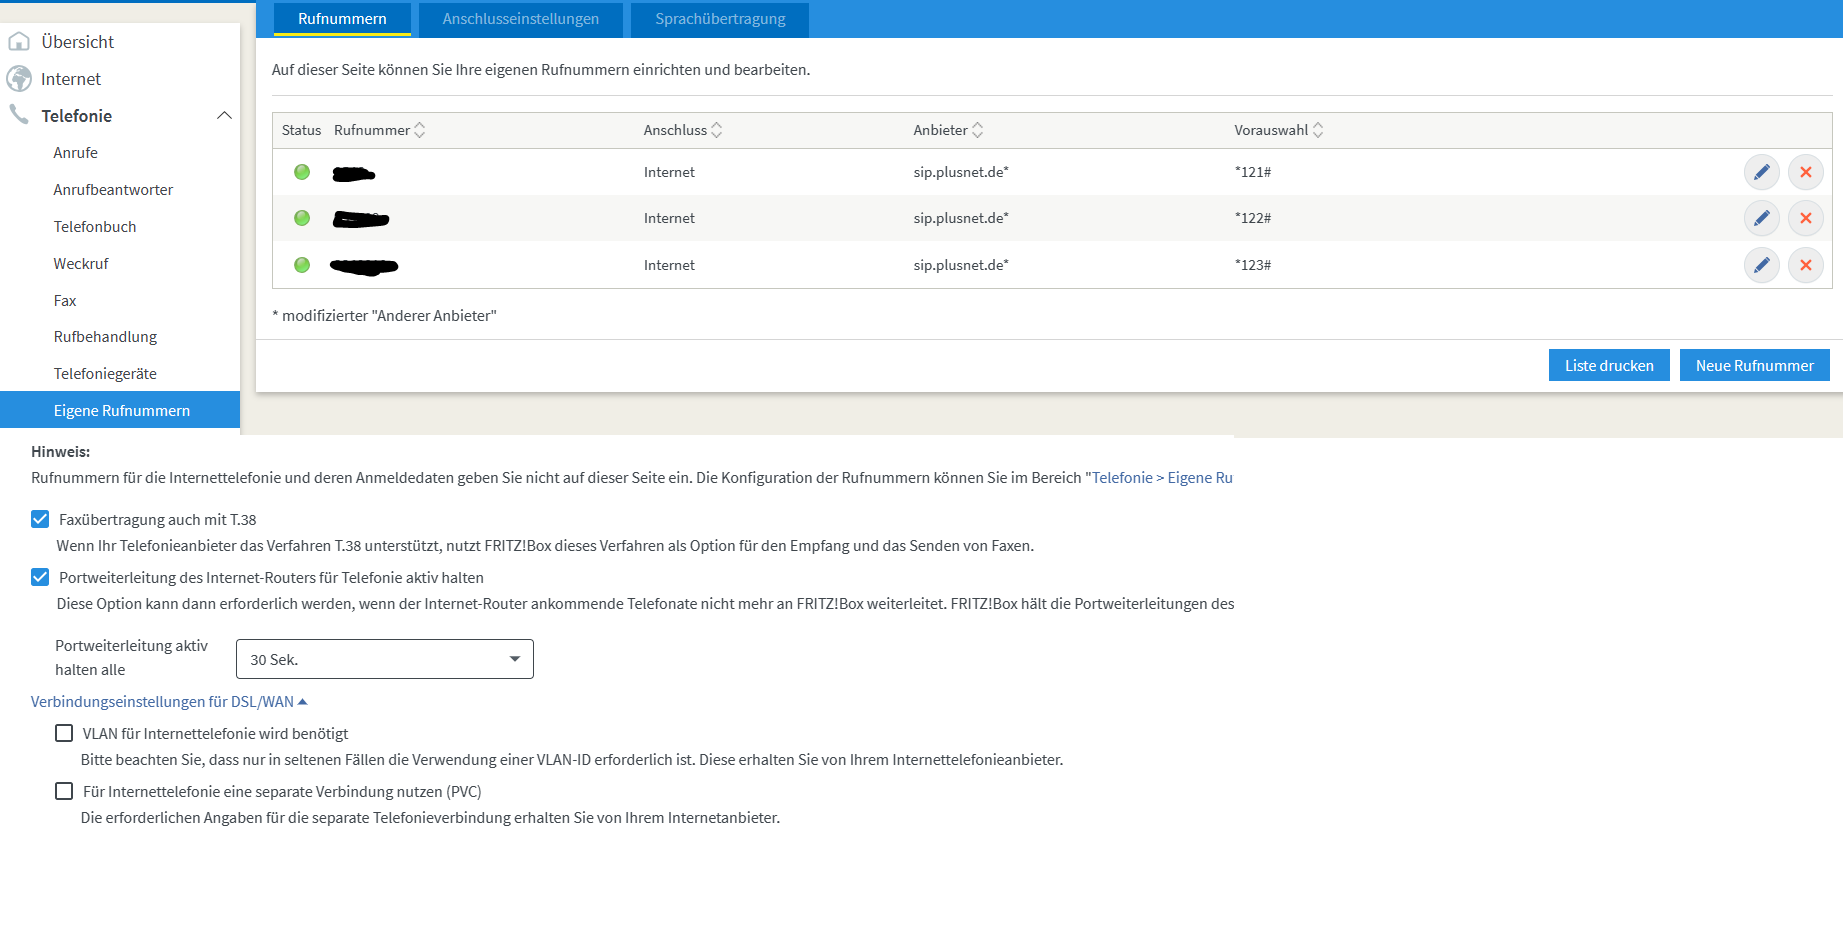Viewport: 1843px width, 934px height.
Task: Open the Sprachübertragung tab
Action: point(720,19)
